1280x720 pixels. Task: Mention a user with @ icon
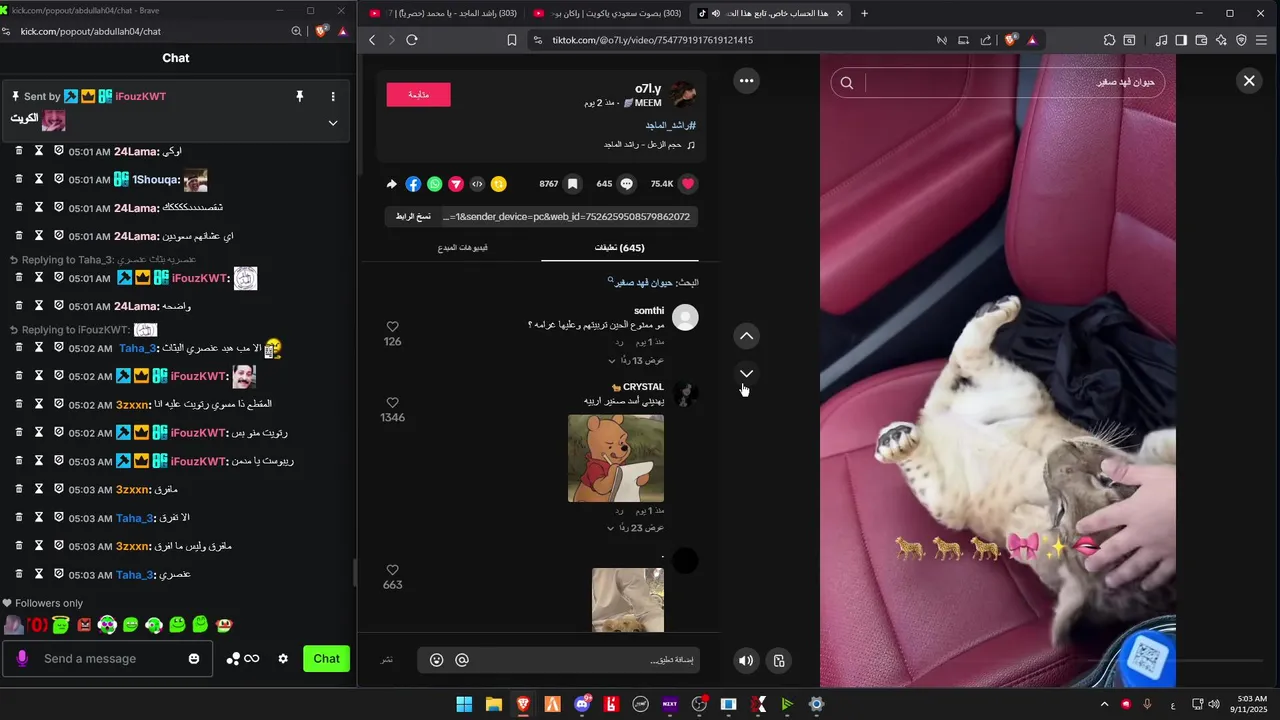(x=461, y=660)
